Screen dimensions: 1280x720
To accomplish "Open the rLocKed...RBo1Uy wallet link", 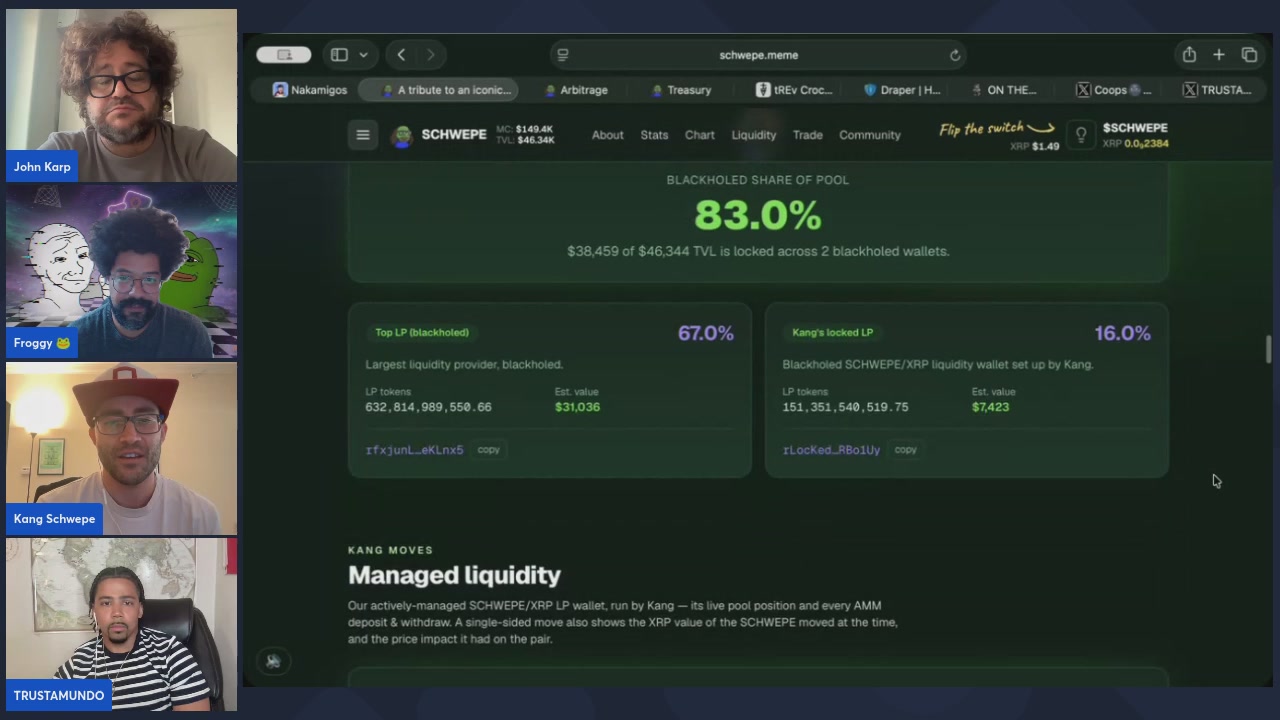I will tap(831, 450).
